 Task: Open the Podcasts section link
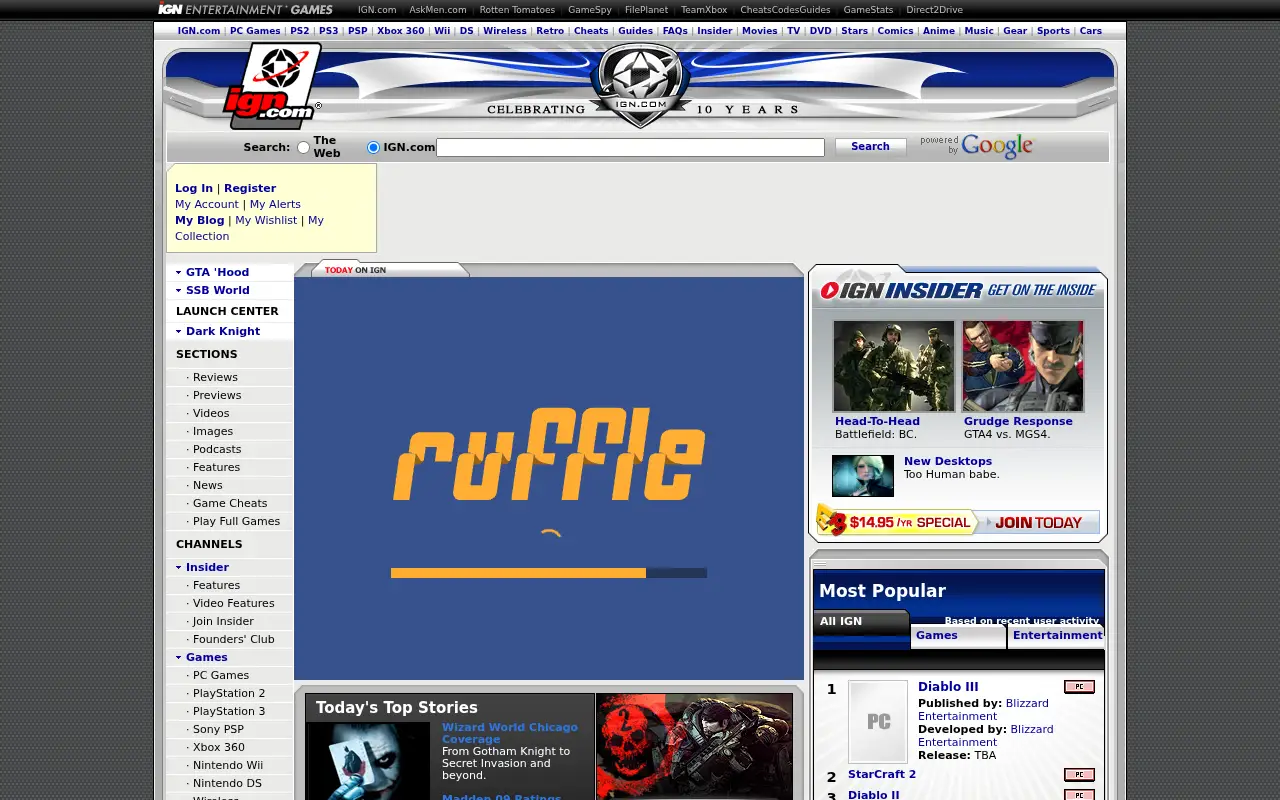[x=217, y=449]
